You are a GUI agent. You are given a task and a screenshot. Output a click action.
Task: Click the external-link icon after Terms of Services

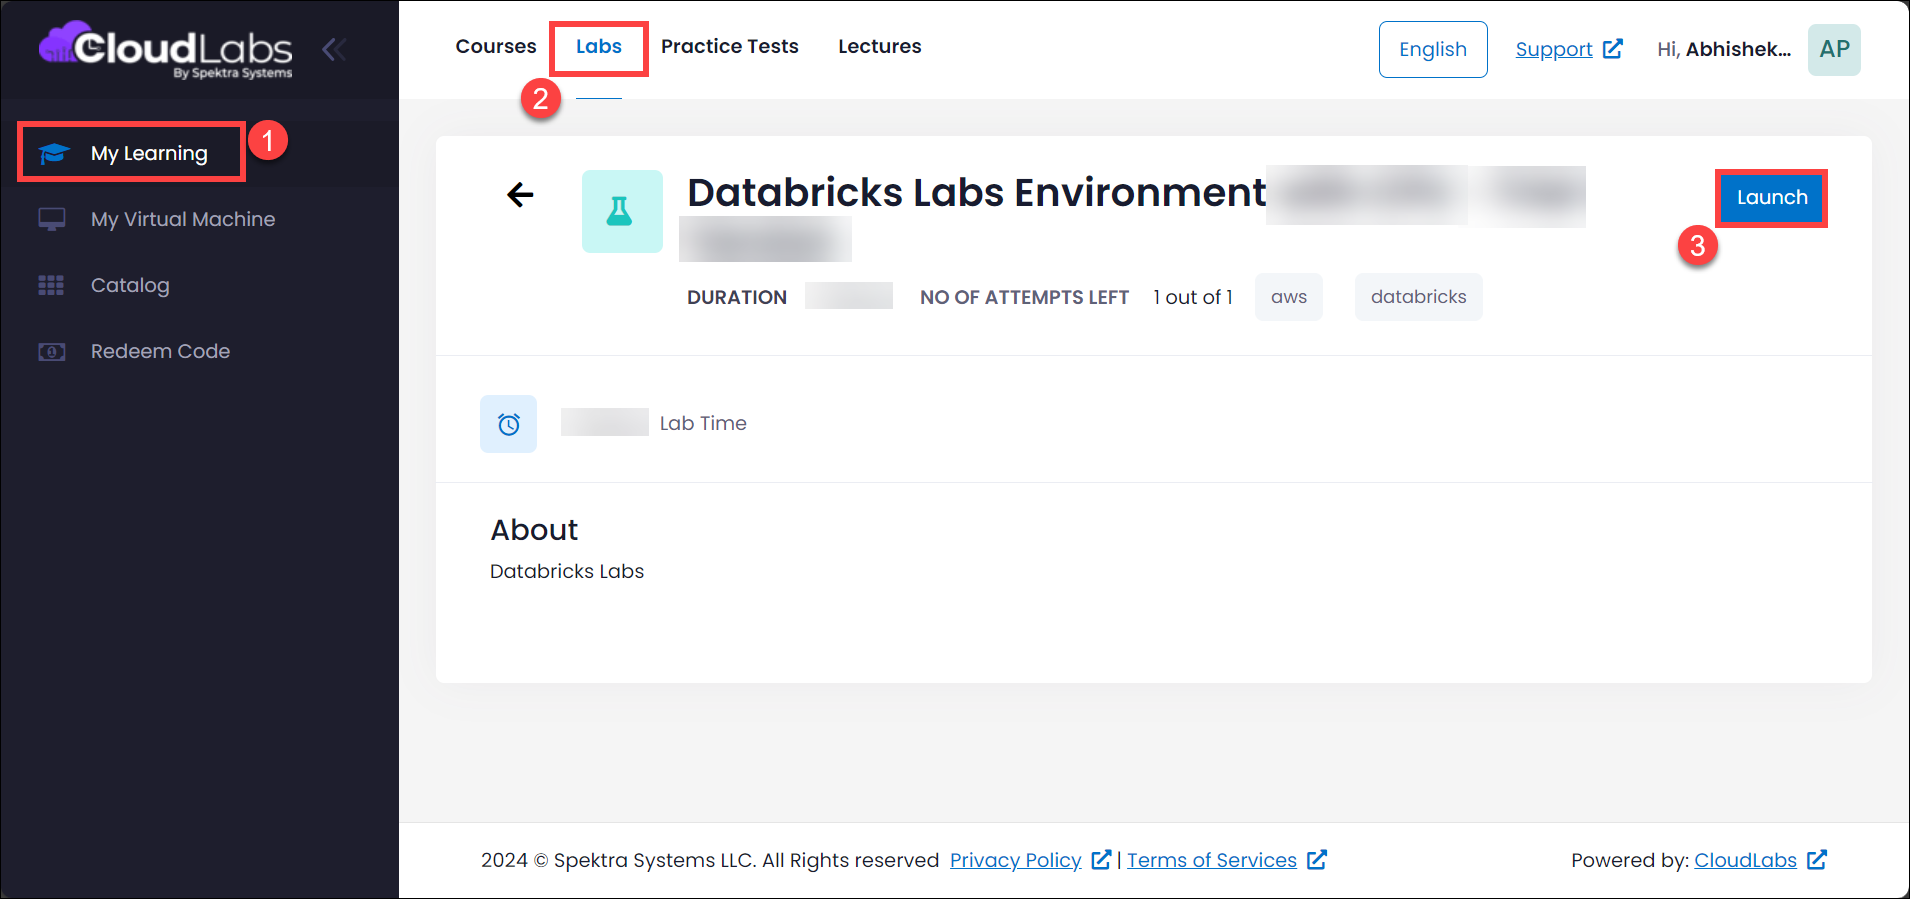click(x=1317, y=859)
